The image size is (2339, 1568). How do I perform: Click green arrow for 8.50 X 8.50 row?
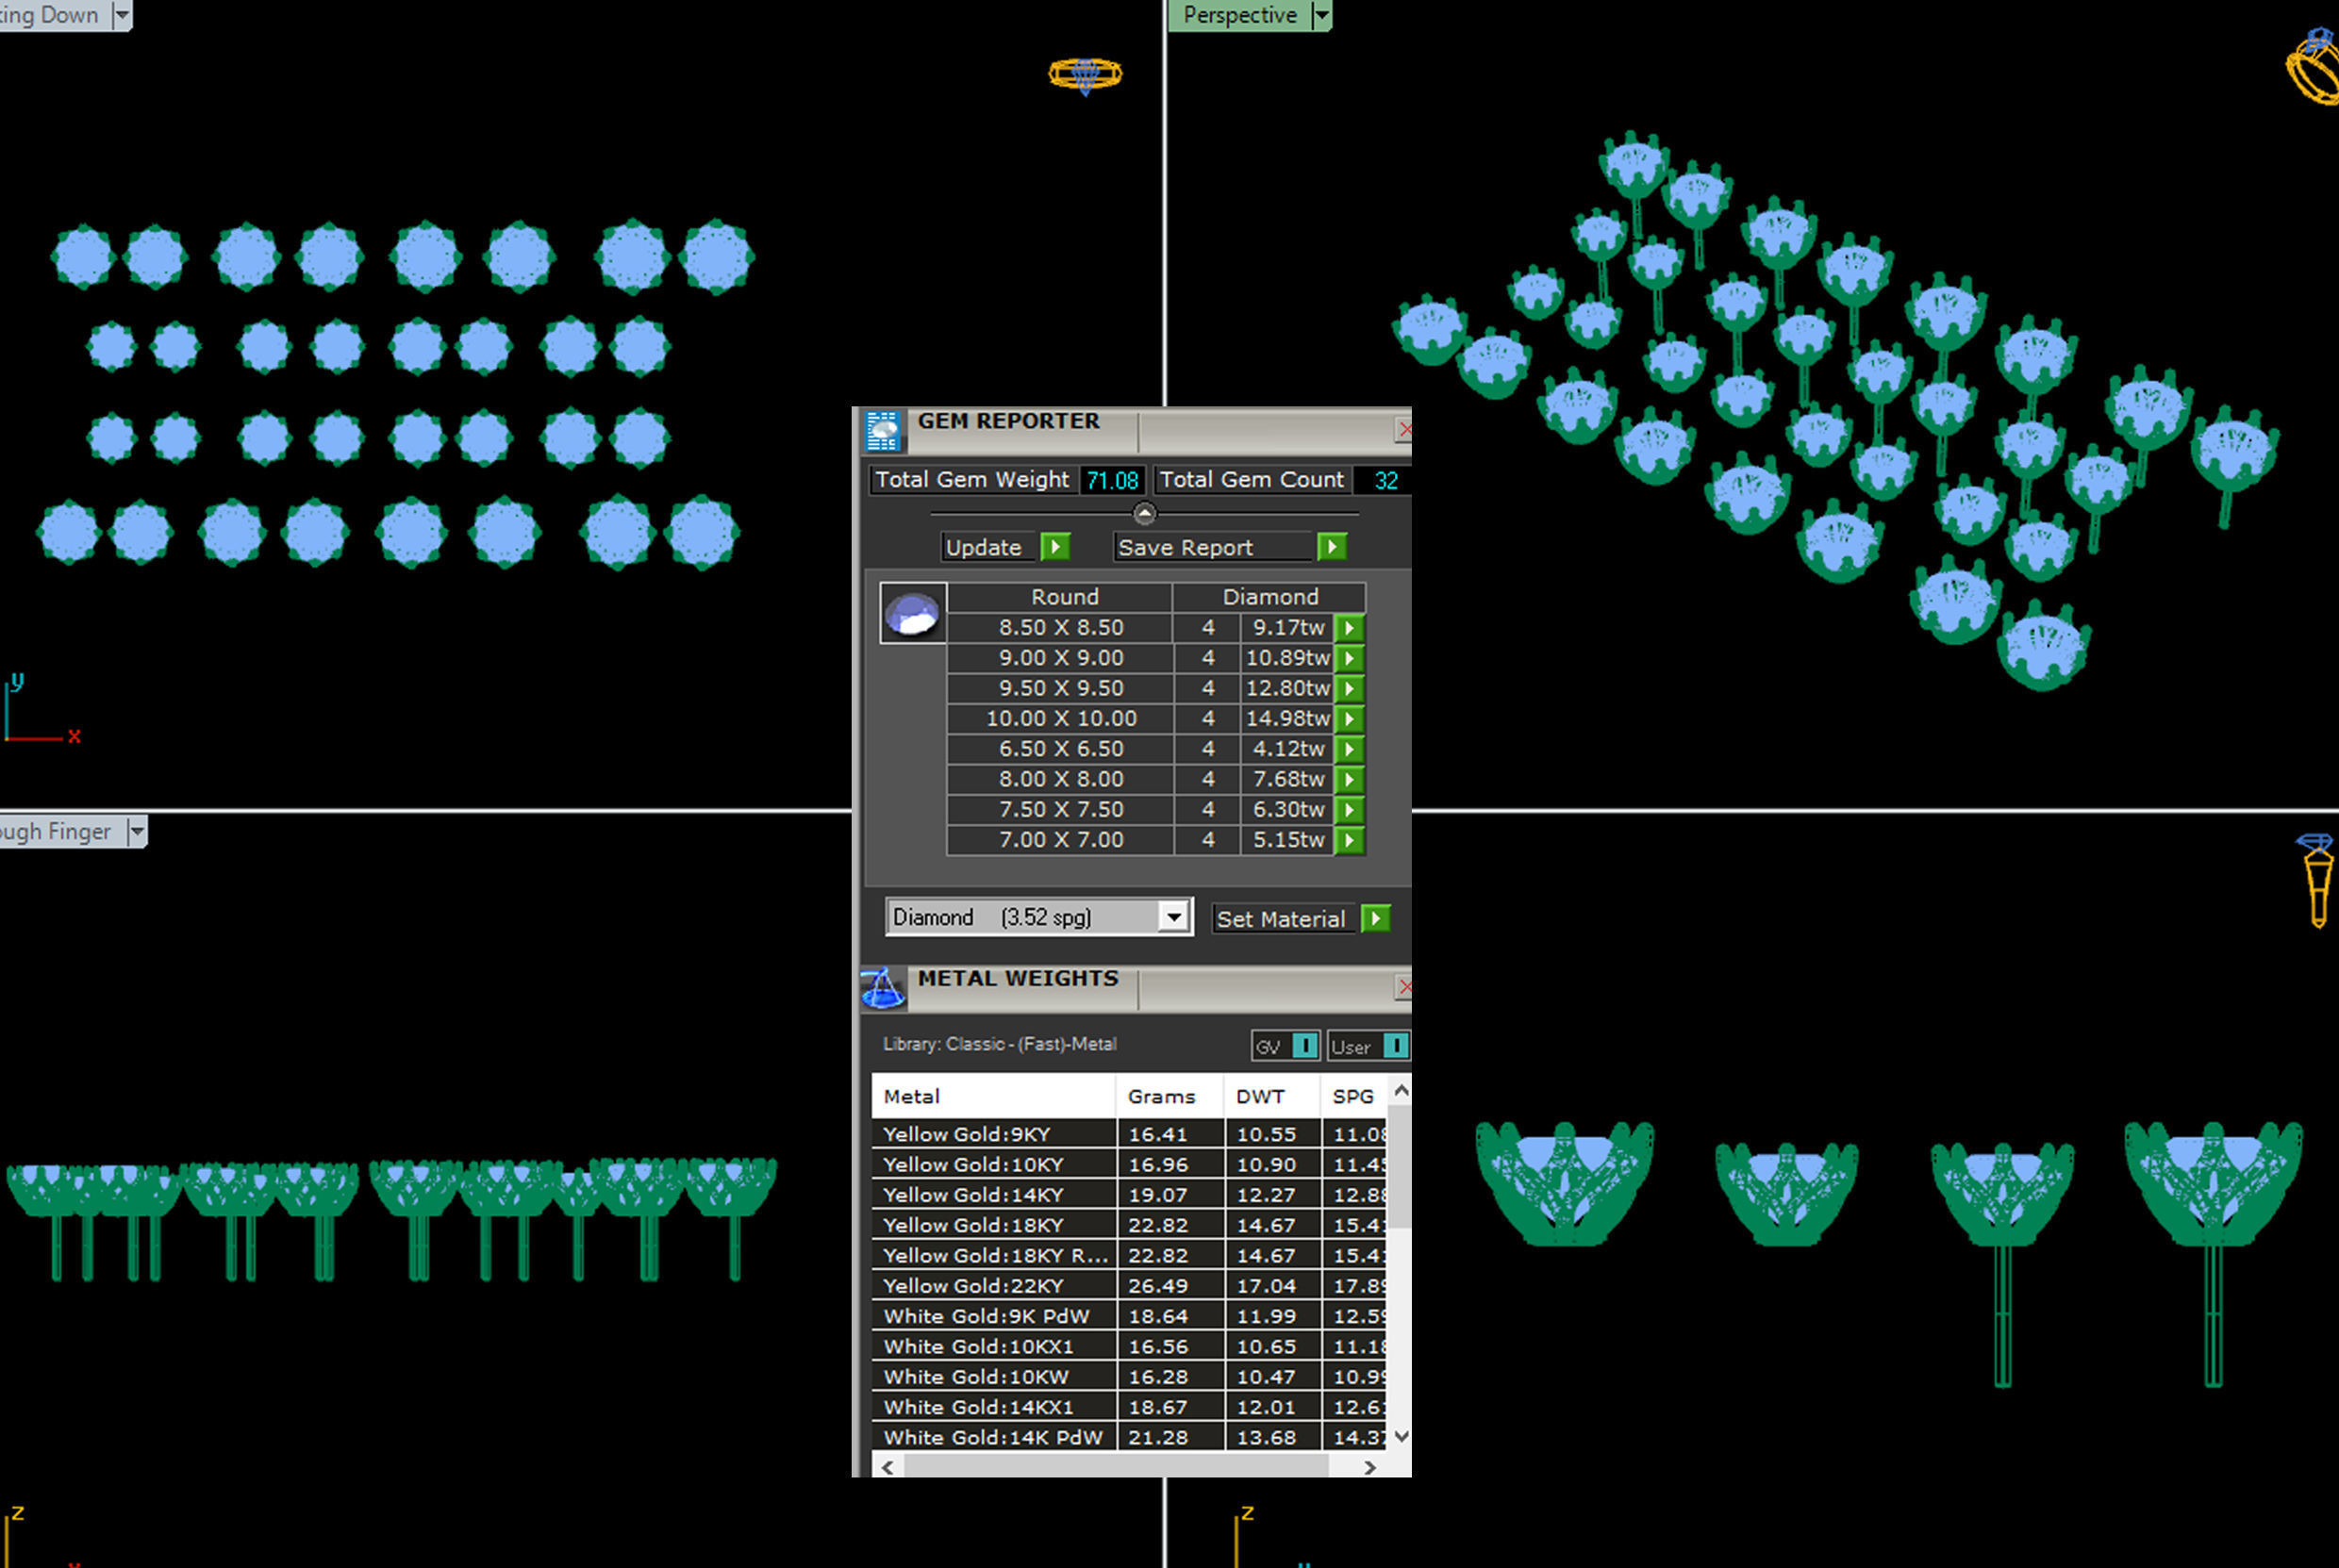pyautogui.click(x=1349, y=628)
